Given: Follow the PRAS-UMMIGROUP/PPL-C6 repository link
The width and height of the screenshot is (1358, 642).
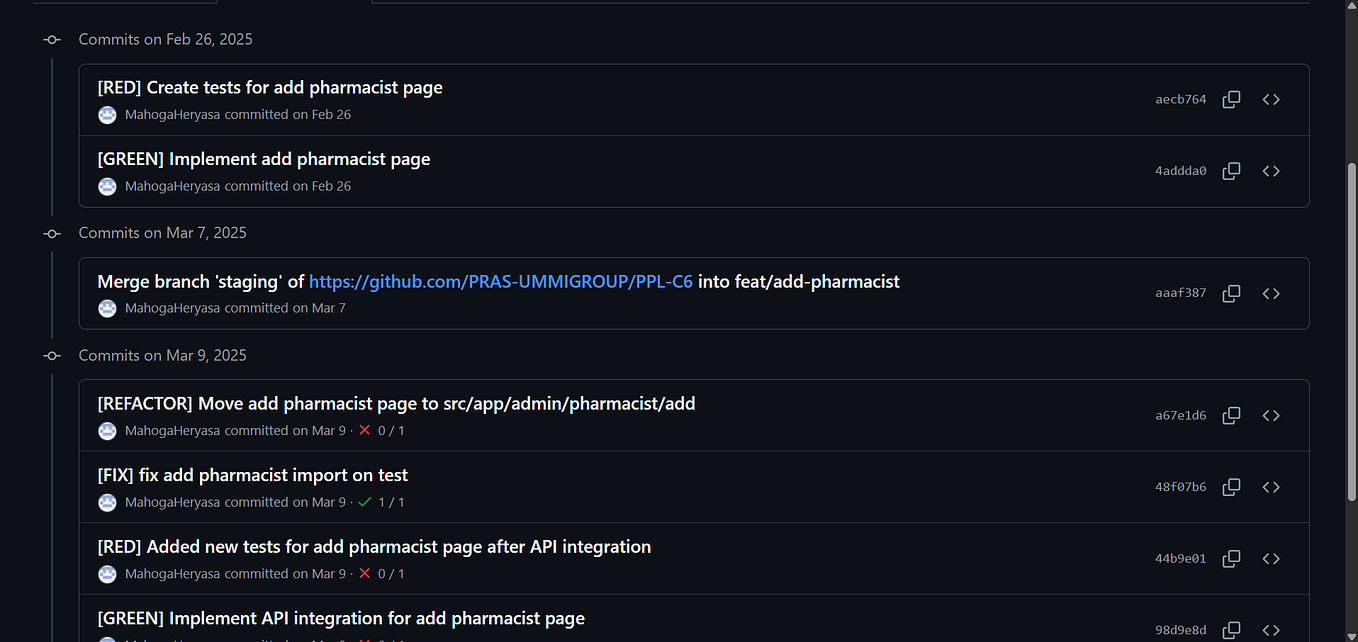Looking at the screenshot, I should pos(500,281).
